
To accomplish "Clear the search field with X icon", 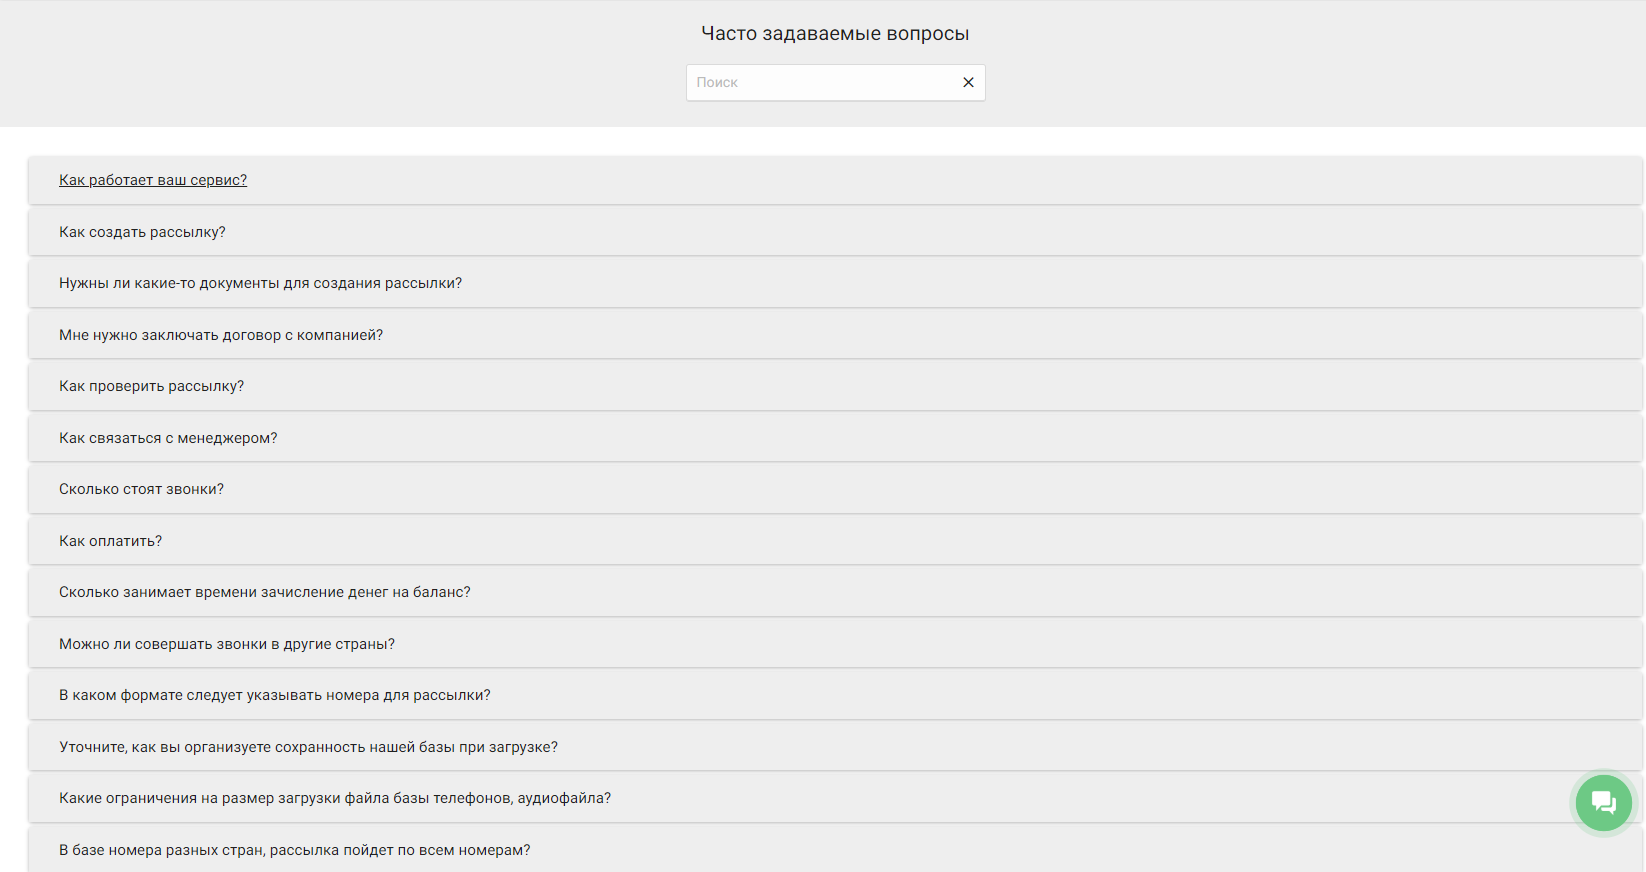I will (968, 82).
